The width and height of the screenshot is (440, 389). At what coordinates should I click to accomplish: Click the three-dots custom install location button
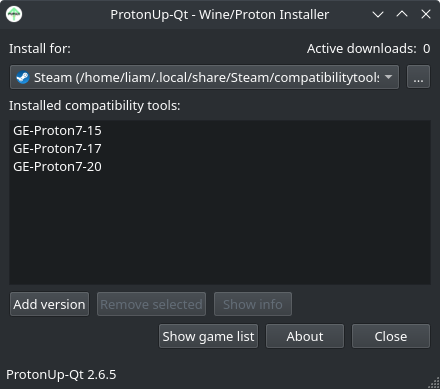[x=418, y=77]
